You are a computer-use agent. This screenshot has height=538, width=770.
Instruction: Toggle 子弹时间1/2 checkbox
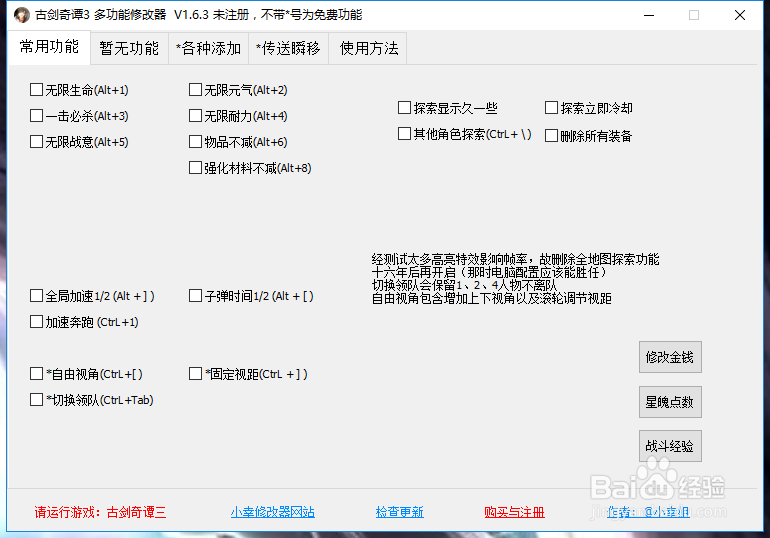point(195,296)
